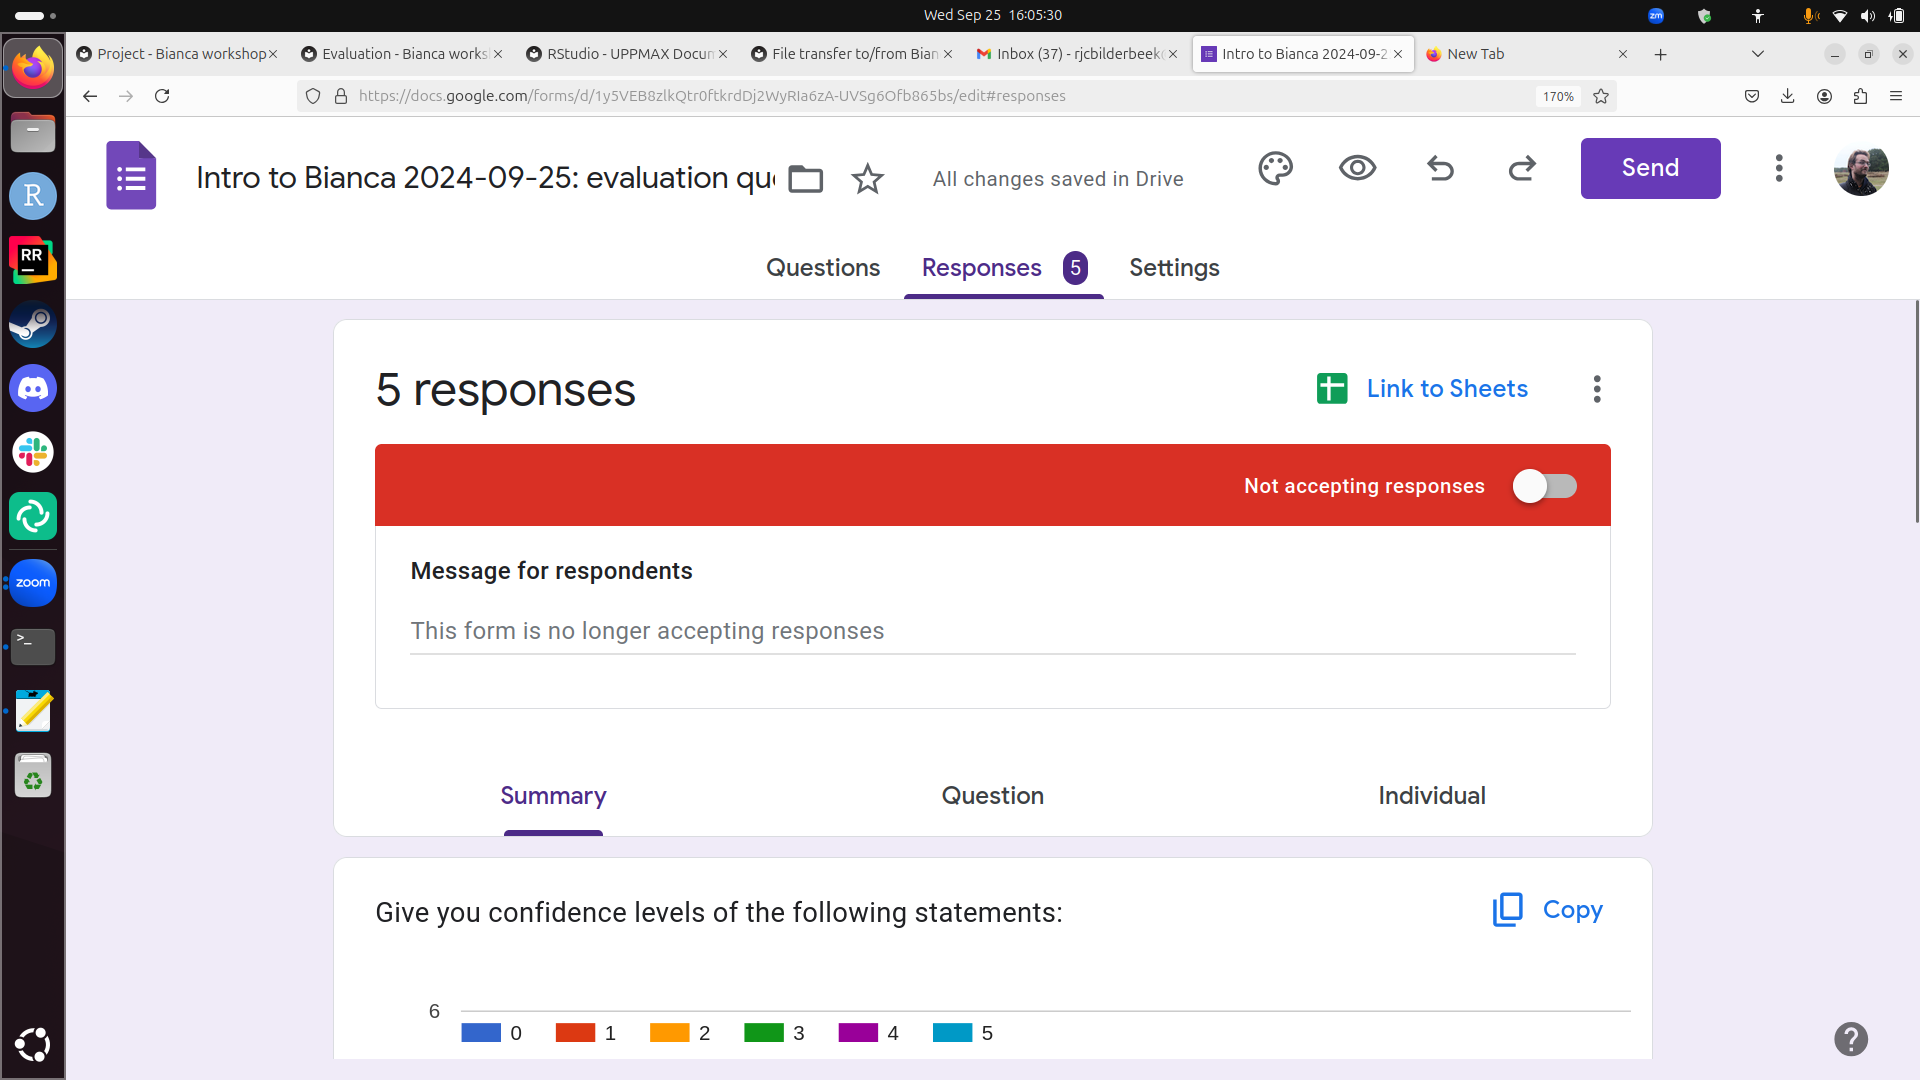
Task: Click the Google Sheets link icon
Action: click(1333, 386)
